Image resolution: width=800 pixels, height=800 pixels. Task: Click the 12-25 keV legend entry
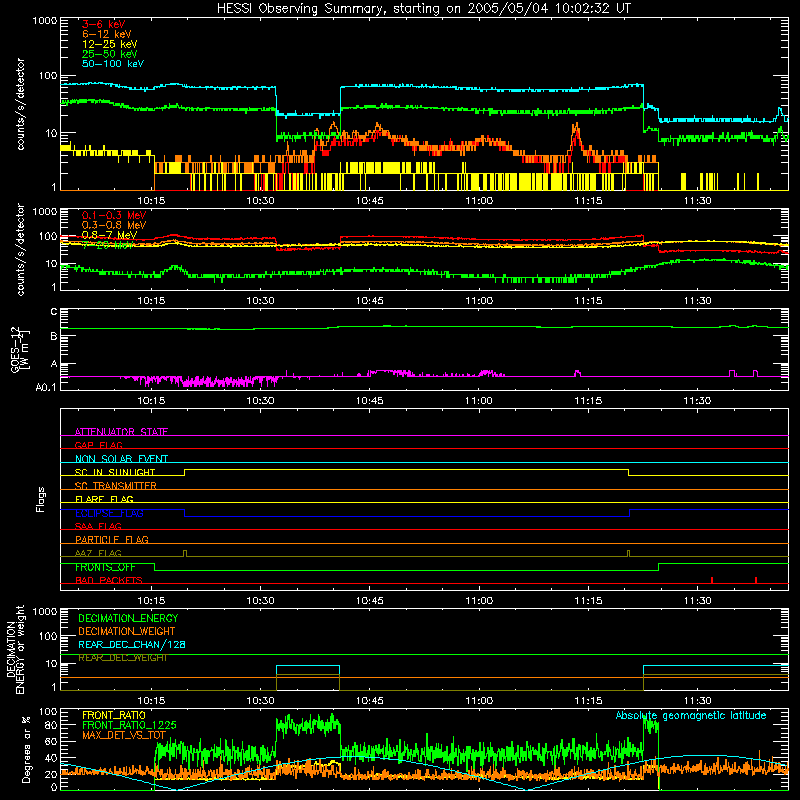pyautogui.click(x=110, y=44)
